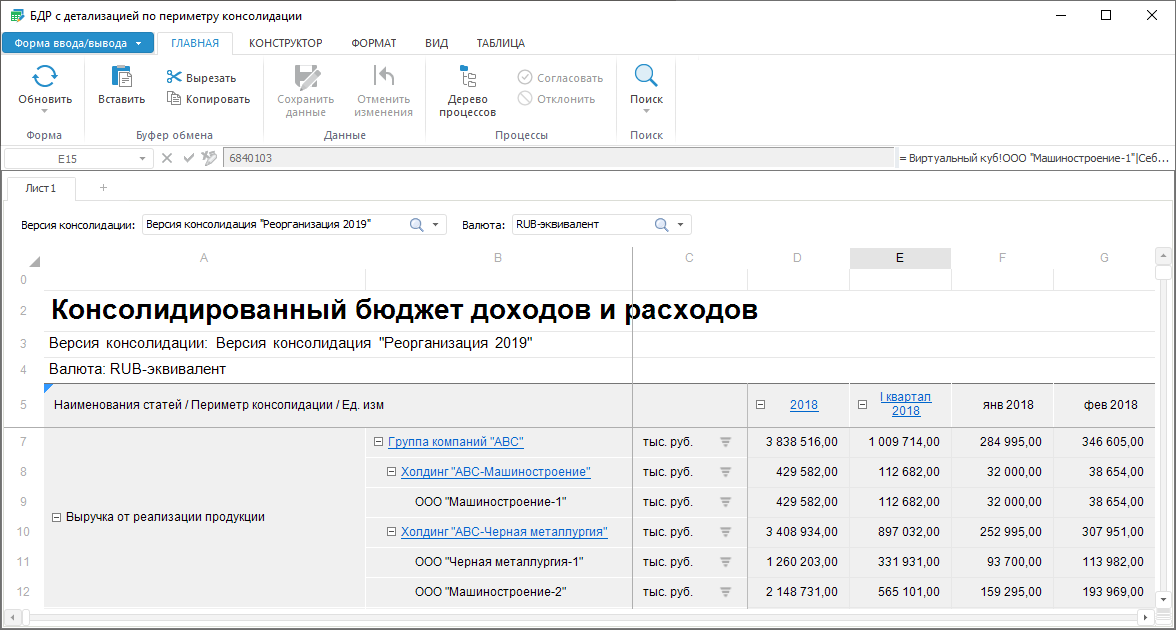This screenshot has width=1176, height=630.
Task: Switch to the КОНСТРУКТОР ribbon tab
Action: (285, 43)
